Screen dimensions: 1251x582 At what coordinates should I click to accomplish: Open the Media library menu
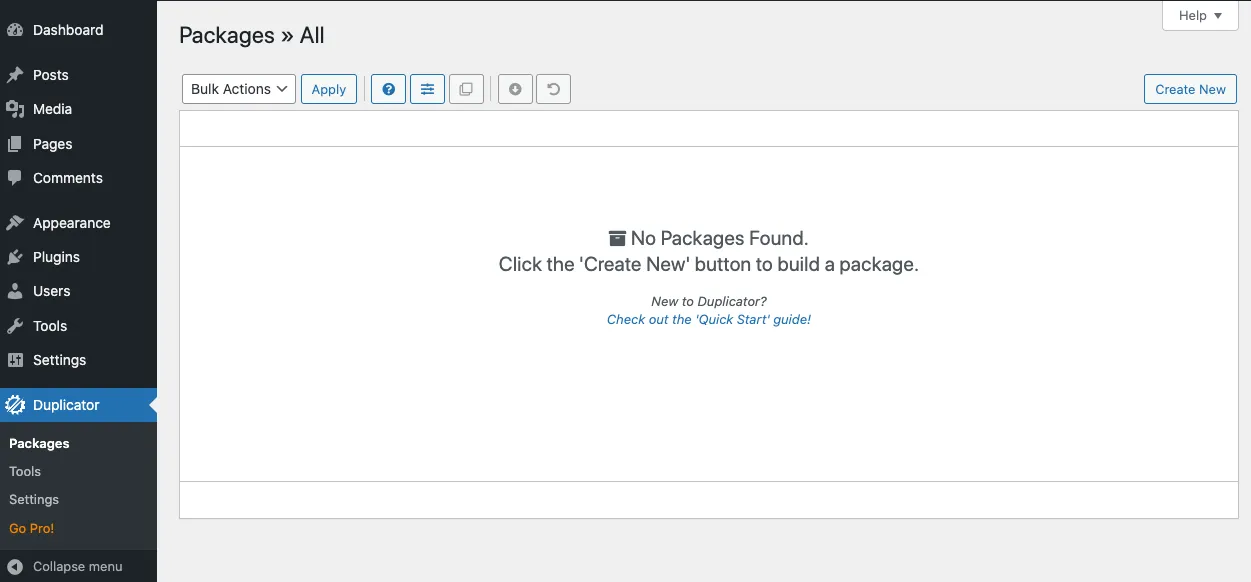(x=78, y=109)
